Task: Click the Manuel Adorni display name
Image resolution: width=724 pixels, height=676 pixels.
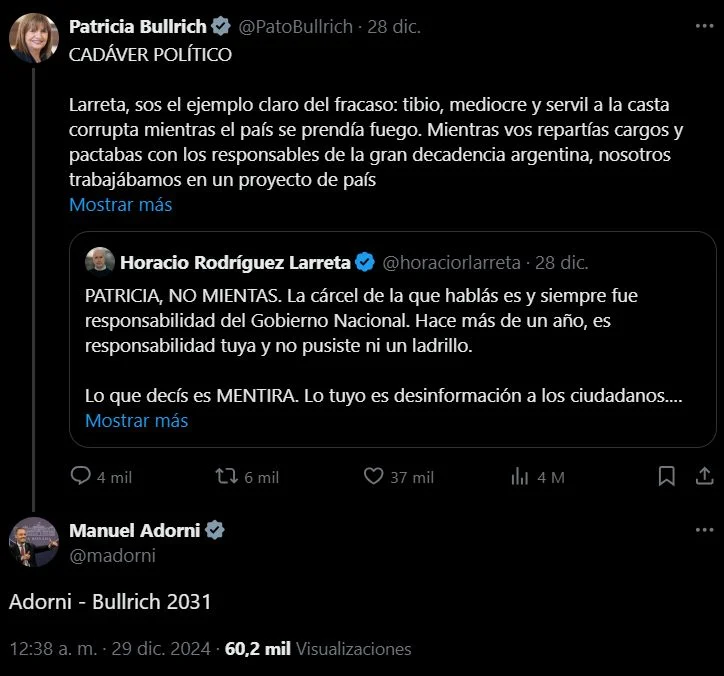Action: pos(134,530)
